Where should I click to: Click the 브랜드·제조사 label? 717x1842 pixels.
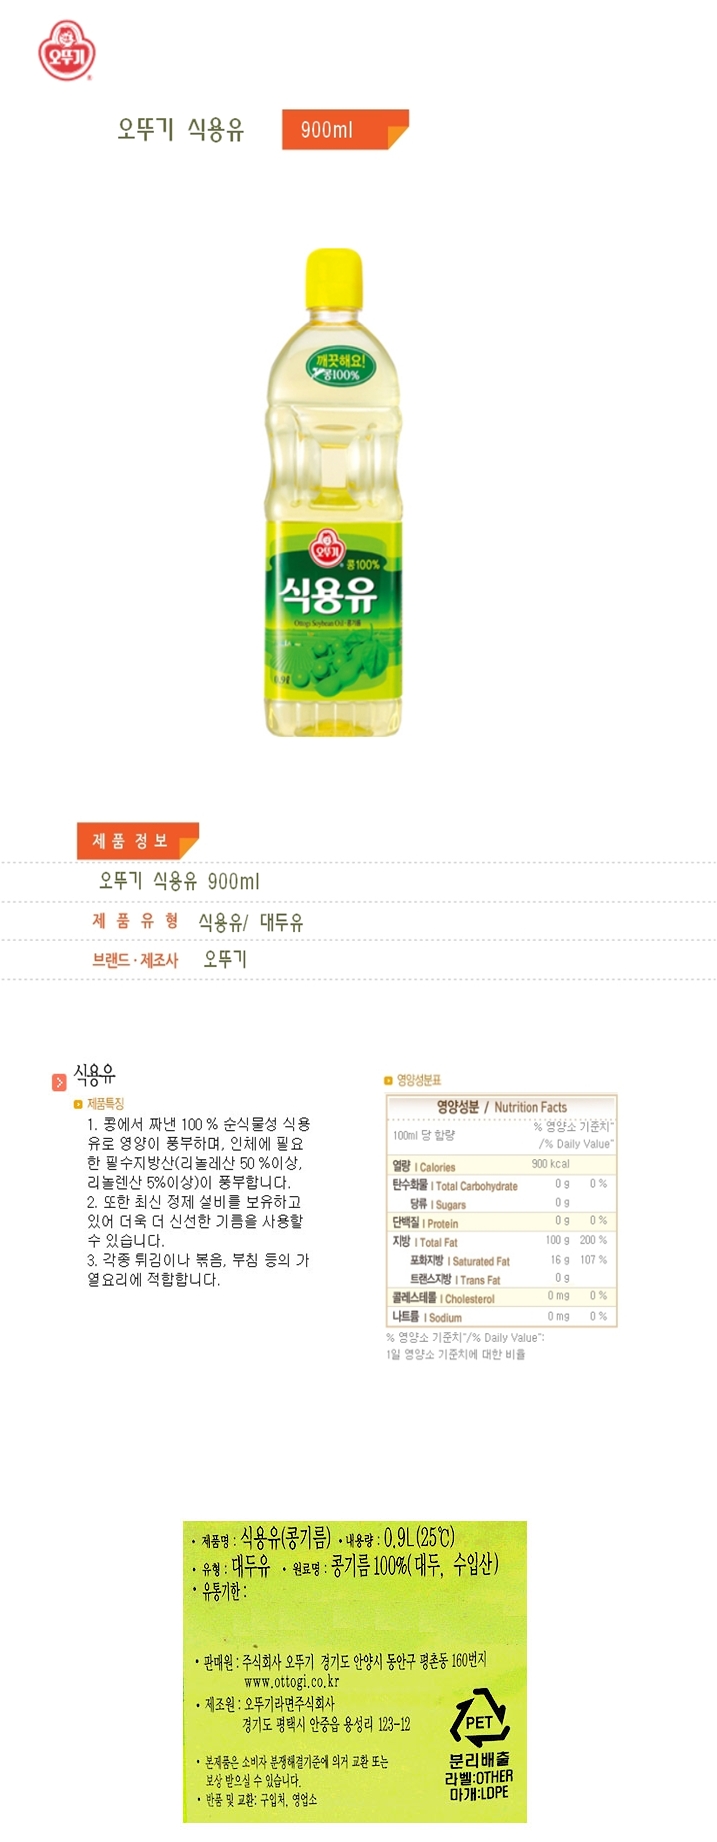click(x=135, y=960)
